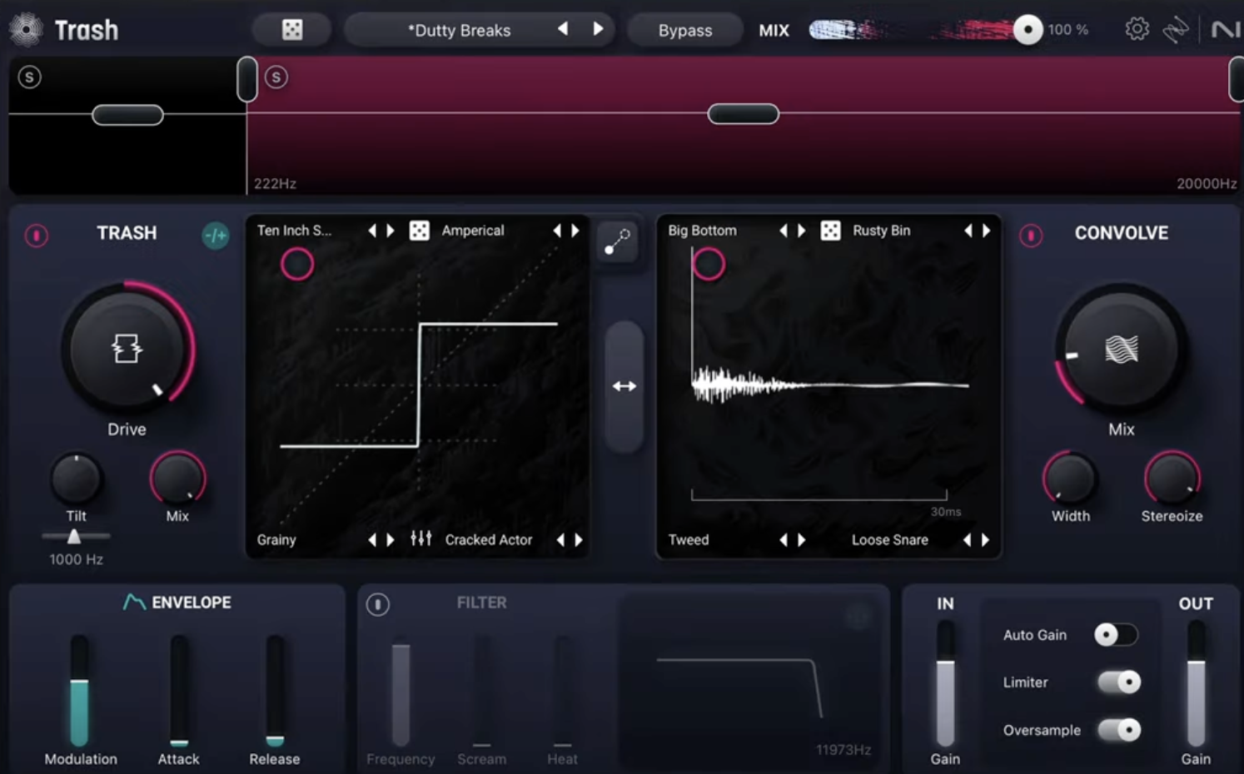This screenshot has height=774, width=1244.
Task: Open the settings gear icon
Action: tap(1136, 29)
